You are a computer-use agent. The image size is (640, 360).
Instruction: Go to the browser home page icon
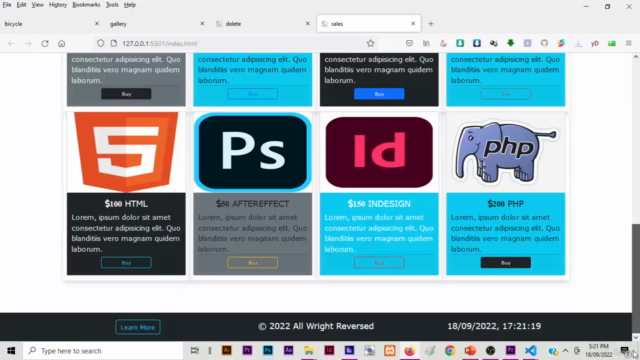coord(62,43)
